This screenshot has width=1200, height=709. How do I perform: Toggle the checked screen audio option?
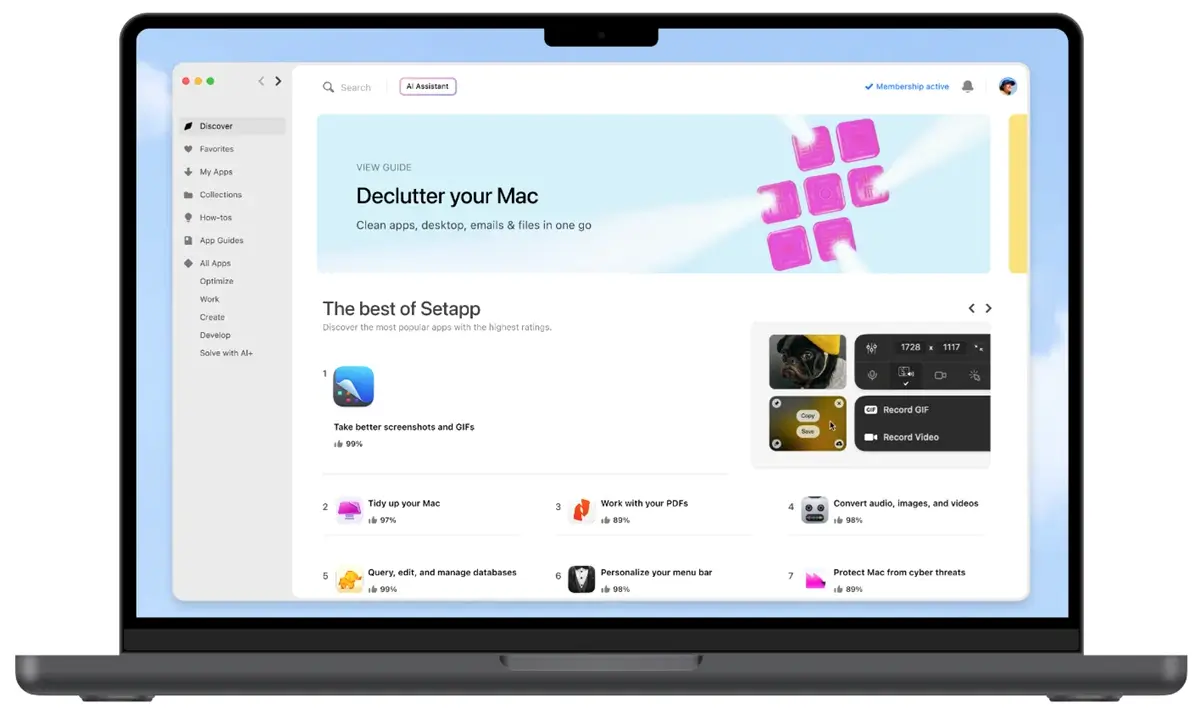906,375
